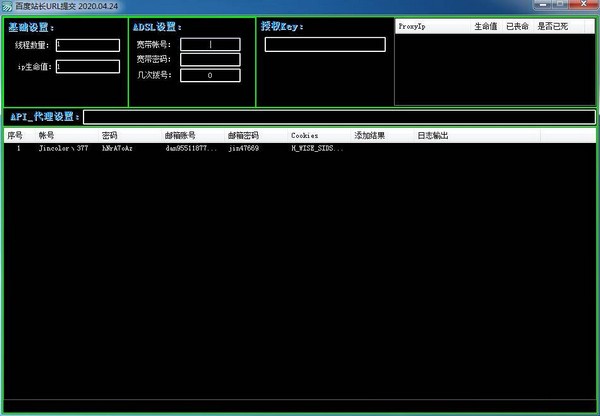Viewport: 600px width, 416px height.
Task: Focus the 宽带帐号 text box
Action: point(210,45)
